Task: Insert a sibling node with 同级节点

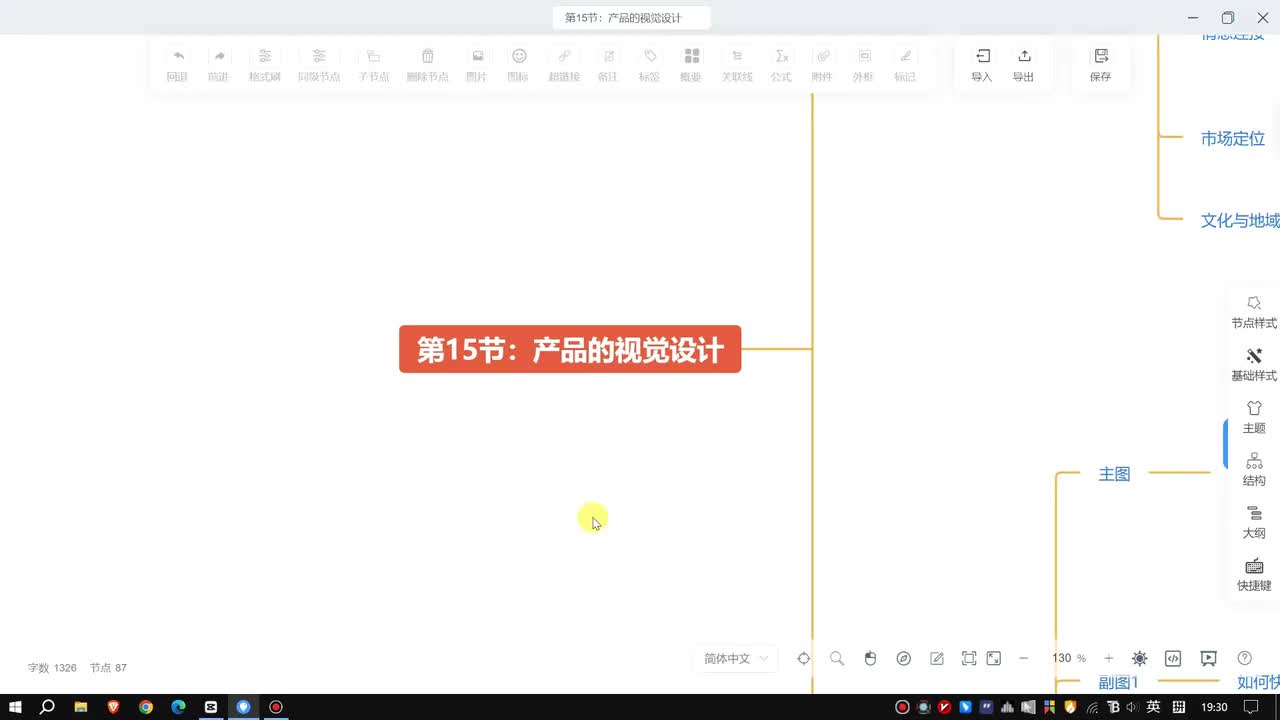Action: pos(319,65)
